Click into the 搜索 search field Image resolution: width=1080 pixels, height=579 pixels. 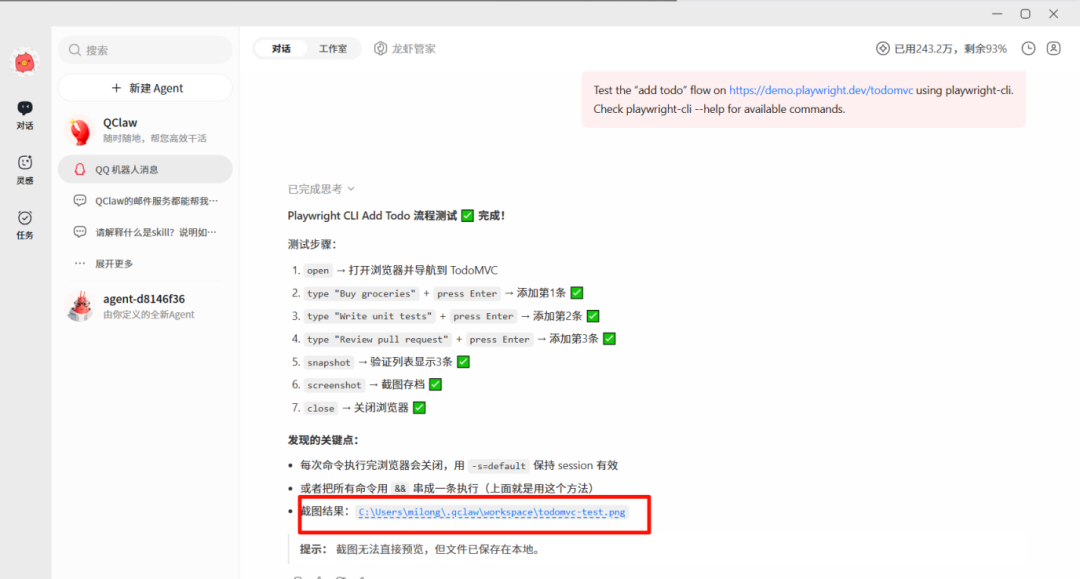point(145,50)
